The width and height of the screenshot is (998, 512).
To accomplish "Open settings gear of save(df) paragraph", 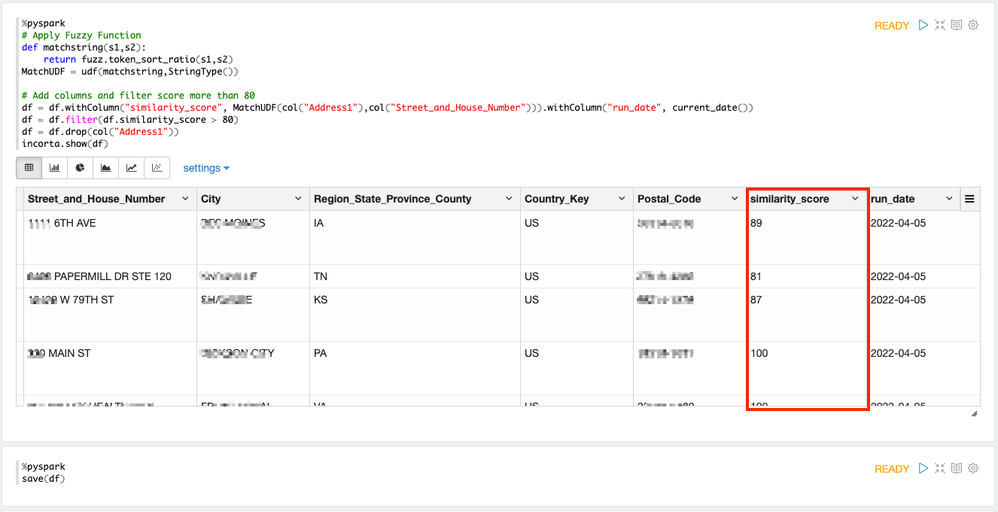I will pos(973,469).
